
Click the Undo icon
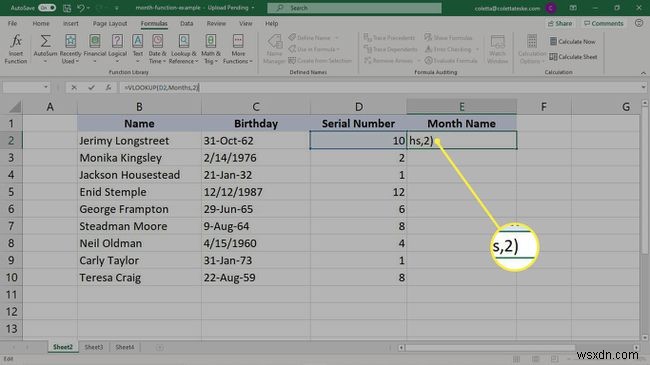point(81,8)
